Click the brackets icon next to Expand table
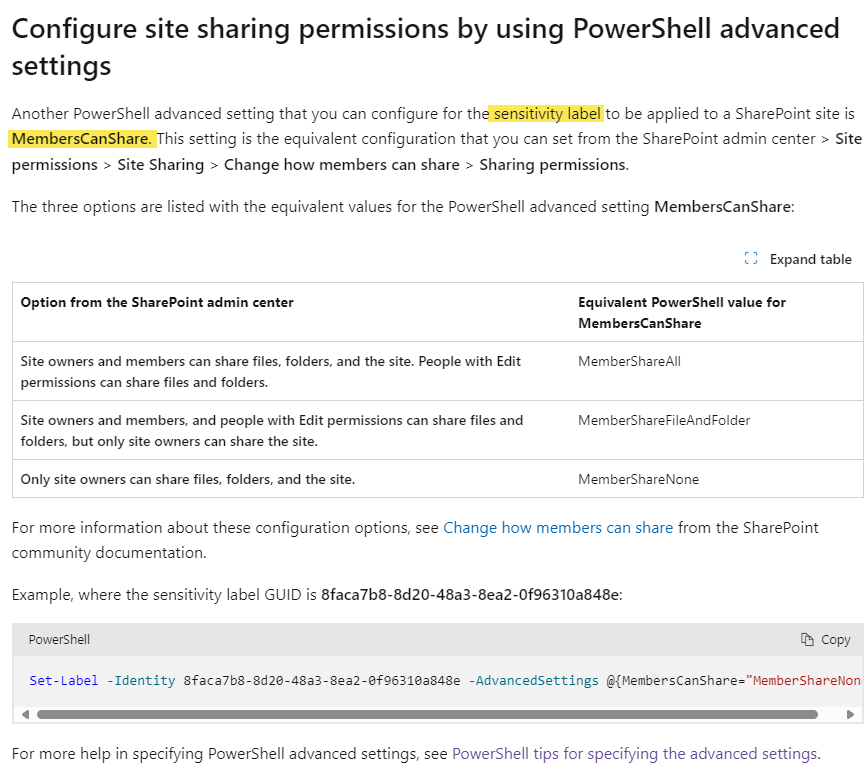Image resolution: width=867 pixels, height=776 pixels. pos(750,258)
